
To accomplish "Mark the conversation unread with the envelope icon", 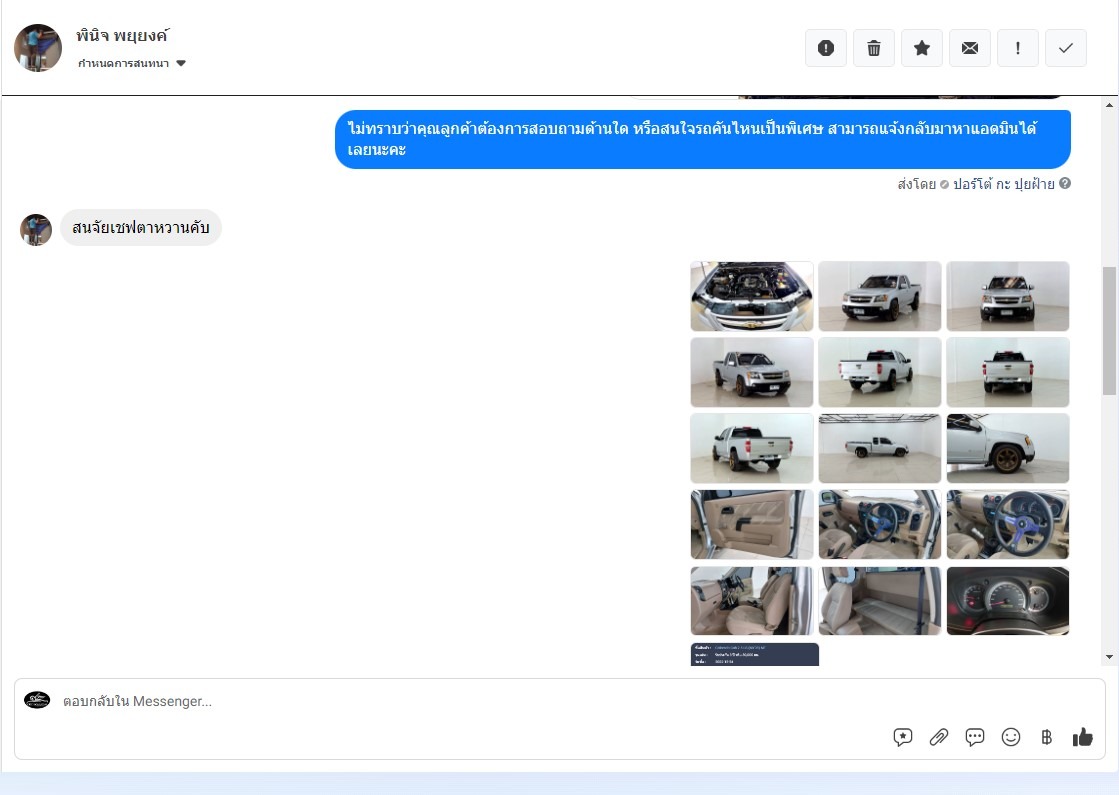I will (x=970, y=48).
